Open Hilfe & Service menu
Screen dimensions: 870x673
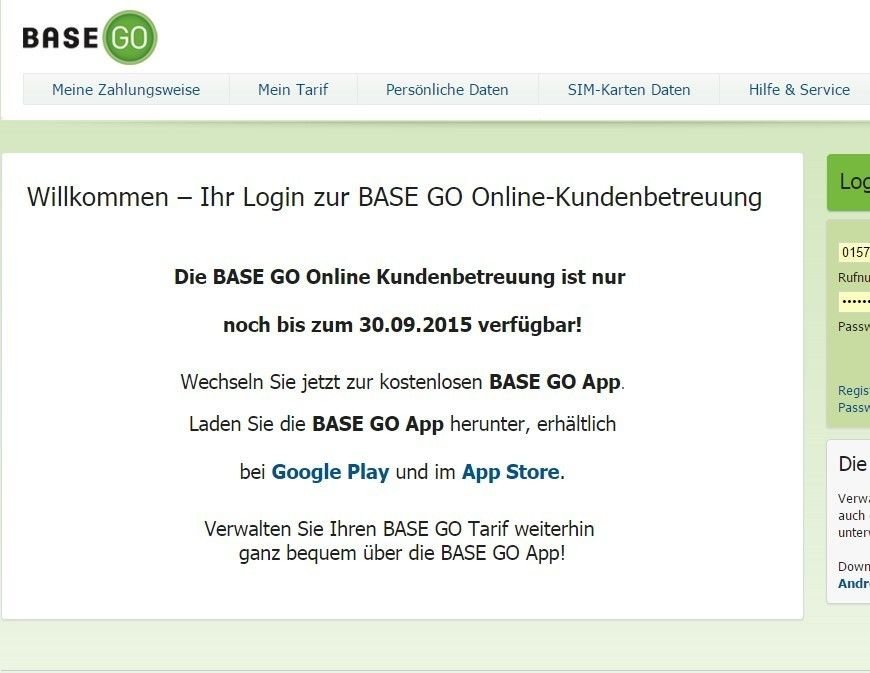click(x=799, y=89)
